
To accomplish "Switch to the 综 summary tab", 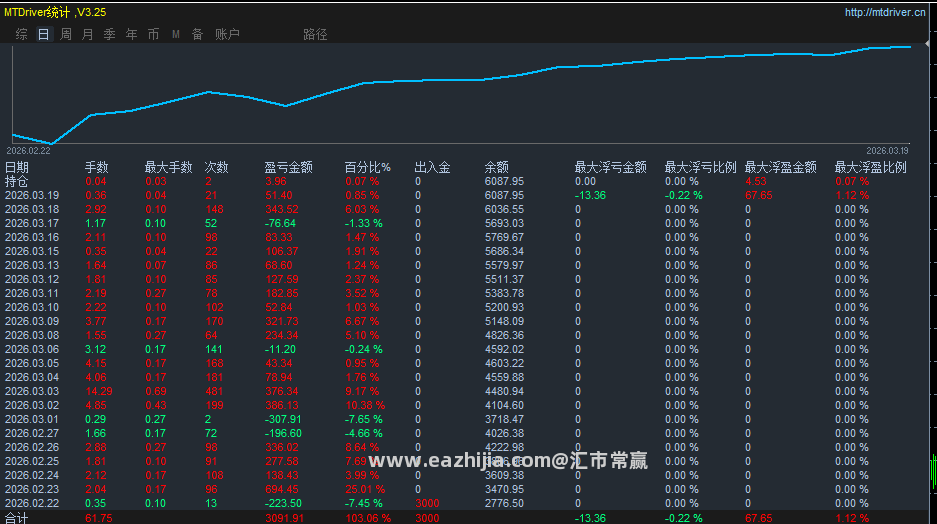I will [22, 35].
